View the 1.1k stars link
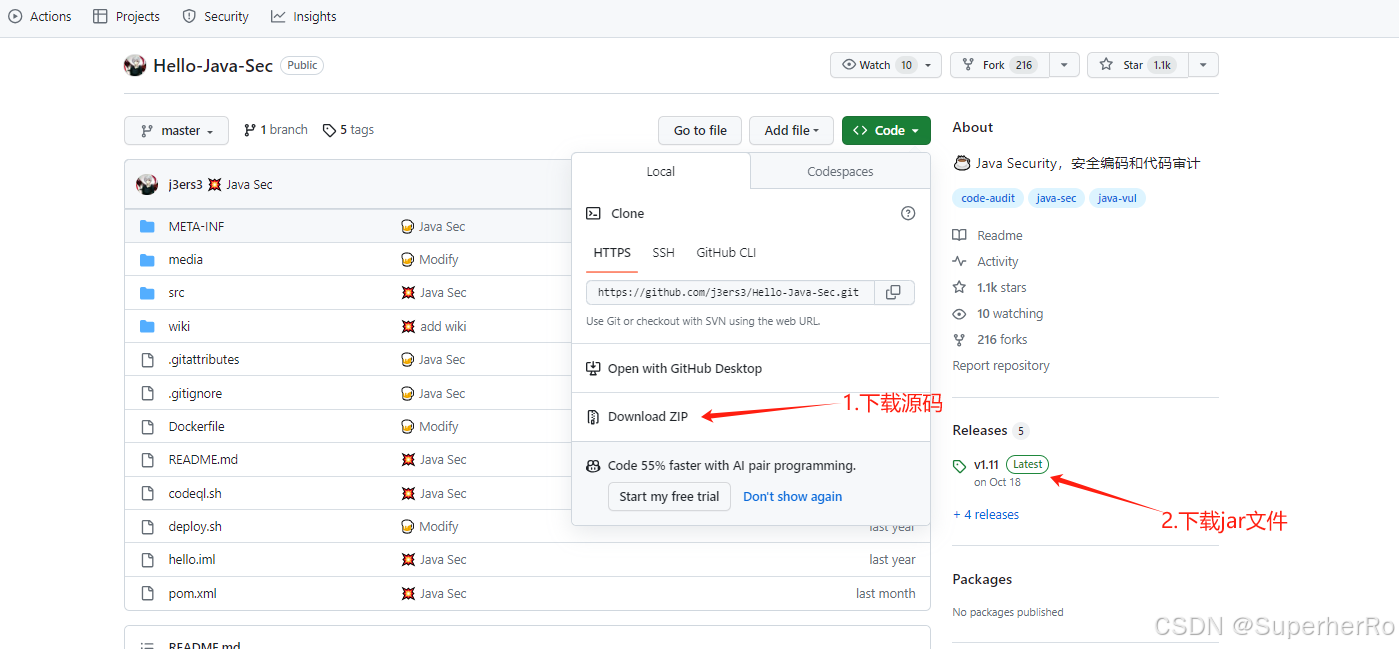Image resolution: width=1399 pixels, height=649 pixels. point(990,288)
